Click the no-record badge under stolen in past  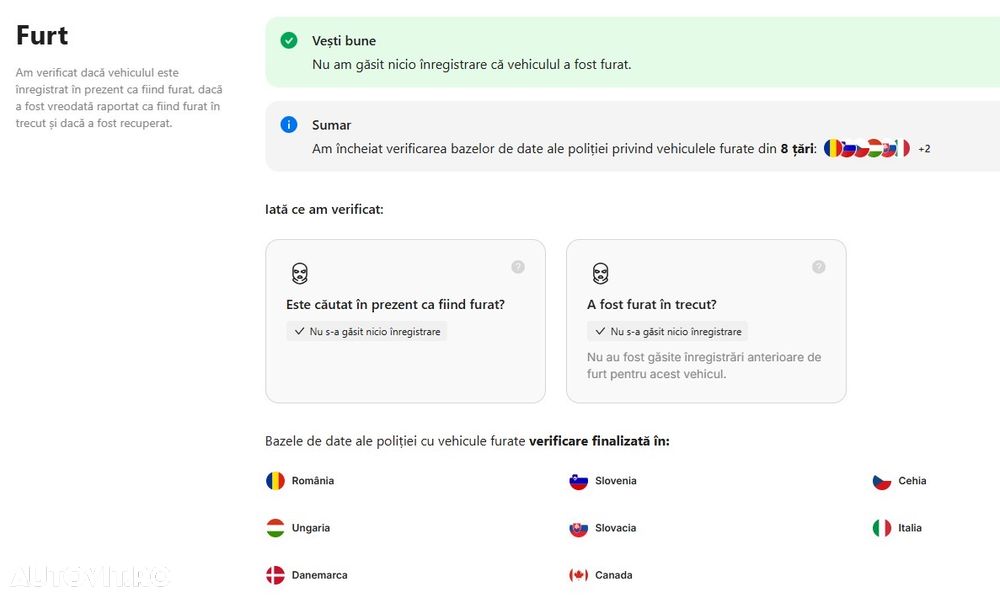pyautogui.click(x=667, y=331)
